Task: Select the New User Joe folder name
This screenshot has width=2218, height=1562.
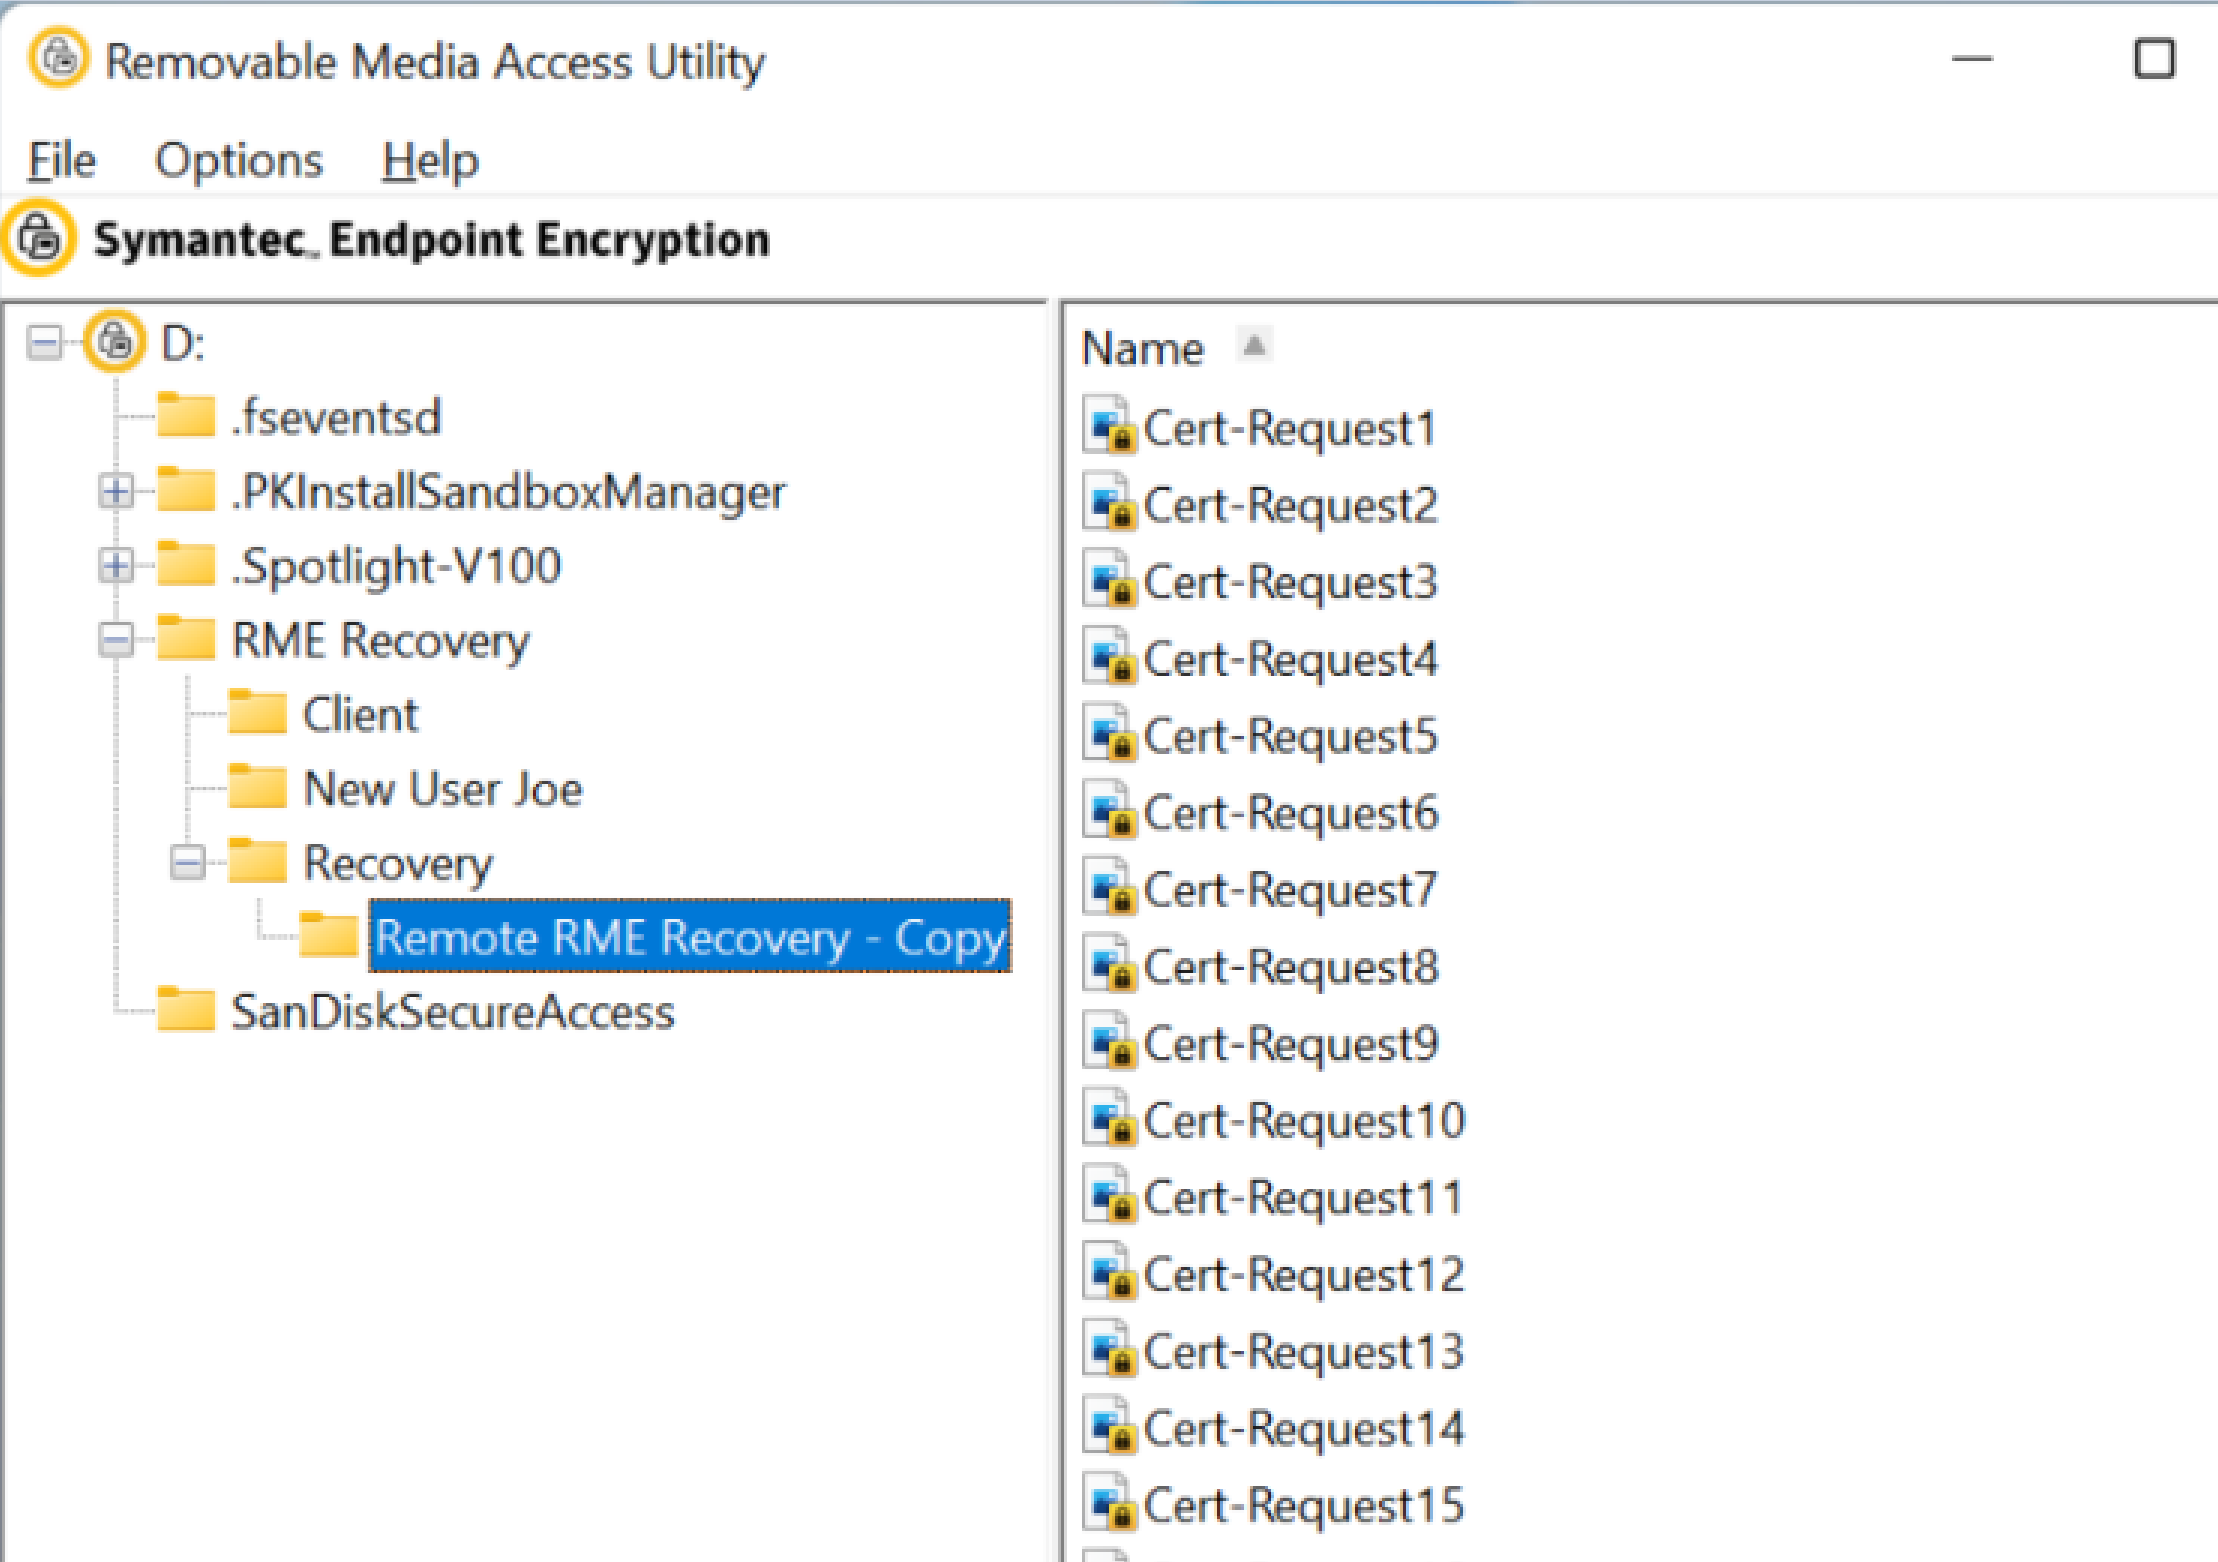Action: click(x=443, y=788)
